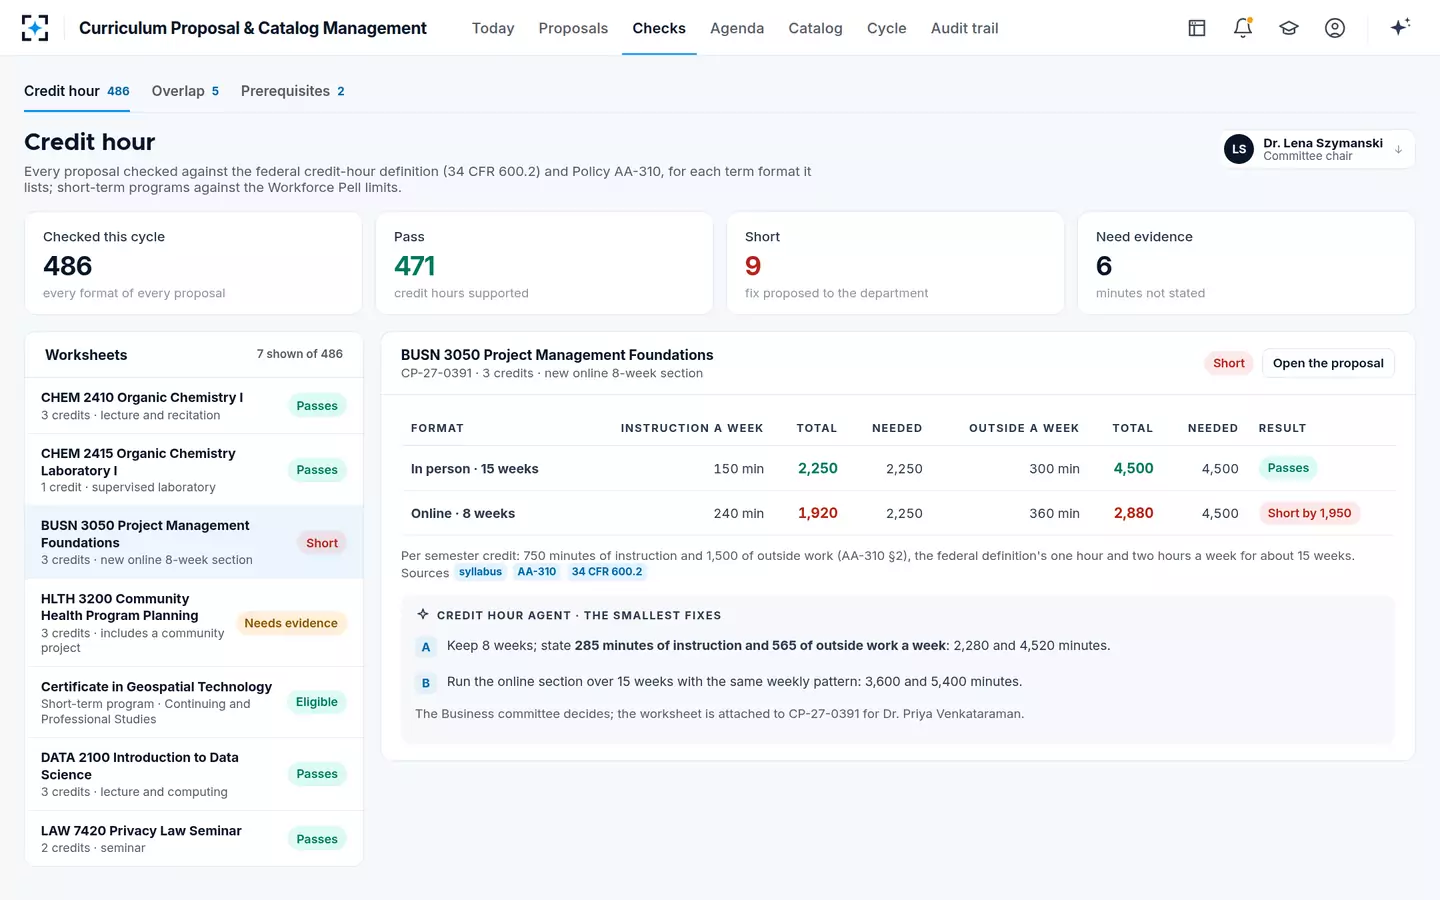Open notifications bell
The width and height of the screenshot is (1440, 900).
pos(1243,28)
